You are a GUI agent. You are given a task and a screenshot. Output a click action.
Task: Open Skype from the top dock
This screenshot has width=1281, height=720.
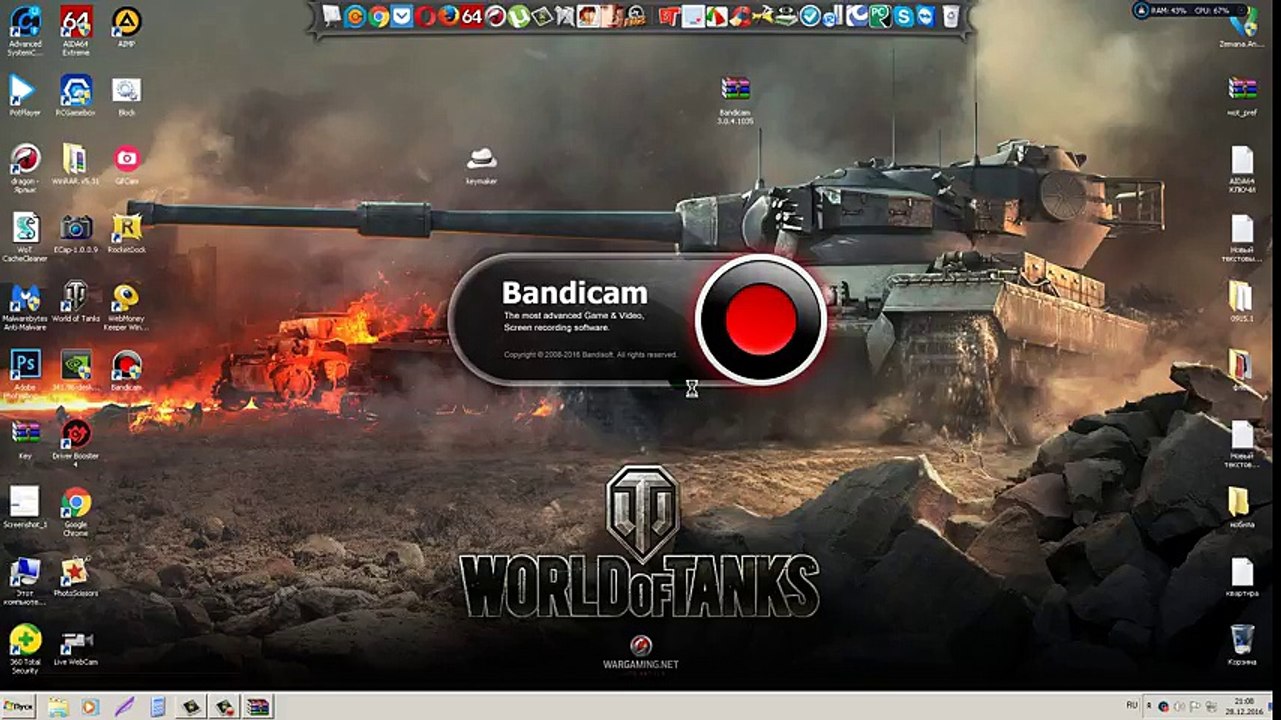(x=904, y=16)
